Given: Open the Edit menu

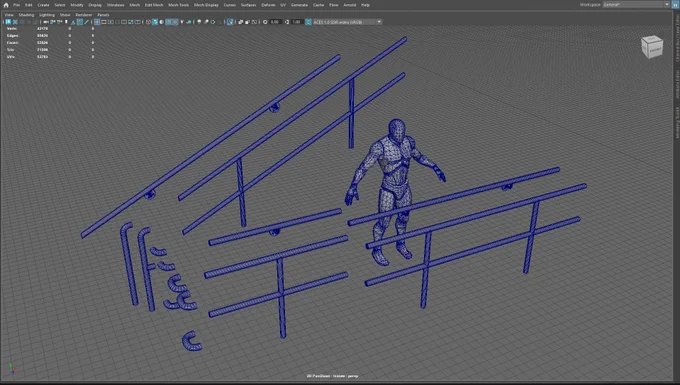Looking at the screenshot, I should (x=29, y=5).
